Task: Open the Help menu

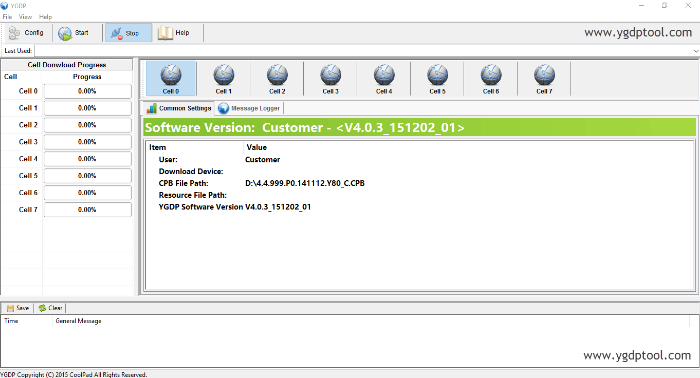Action: [45, 17]
